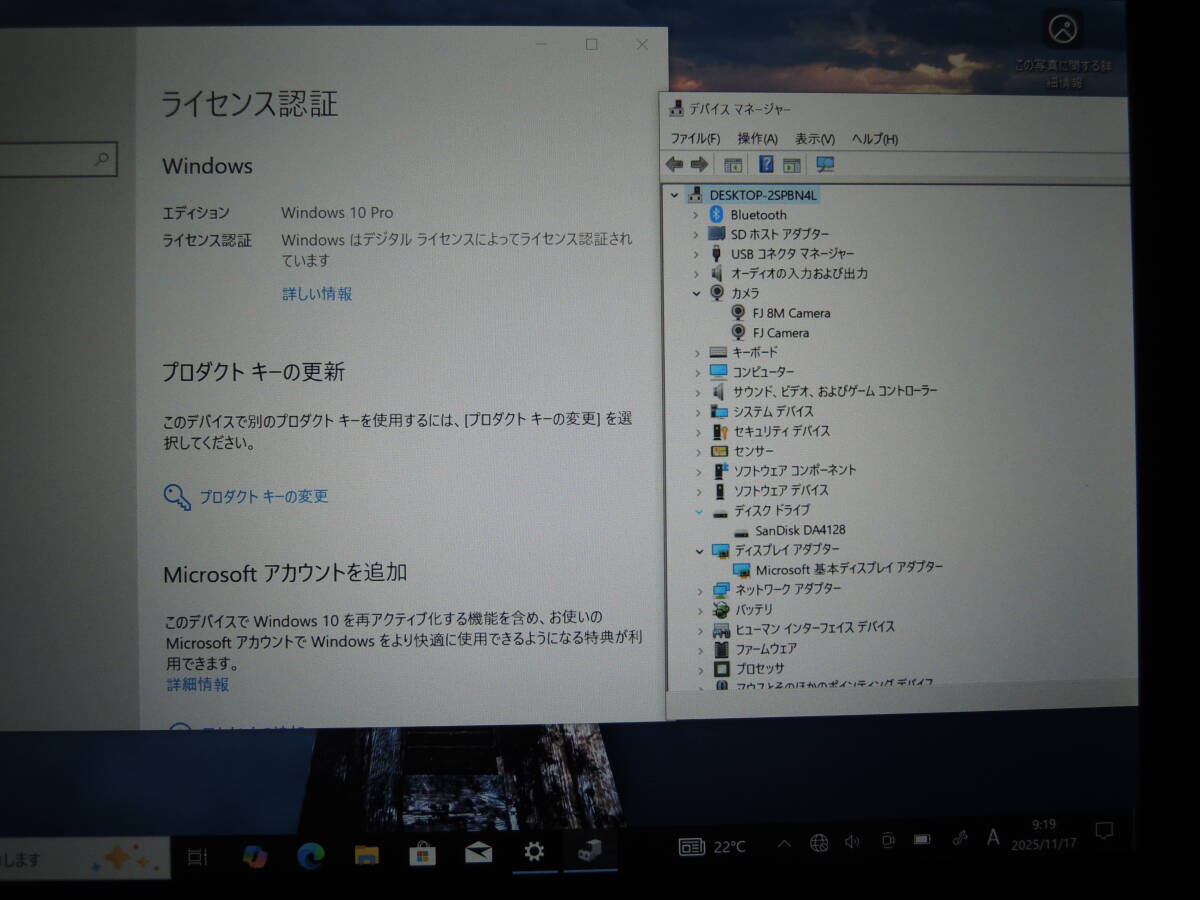Click the コンピューター monitor icon
The width and height of the screenshot is (1200, 900).
[718, 371]
